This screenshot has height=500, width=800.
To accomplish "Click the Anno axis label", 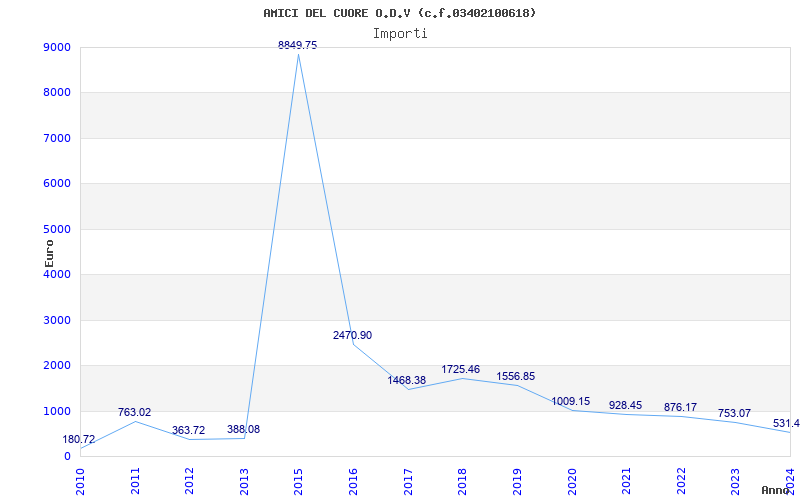I will point(776,490).
